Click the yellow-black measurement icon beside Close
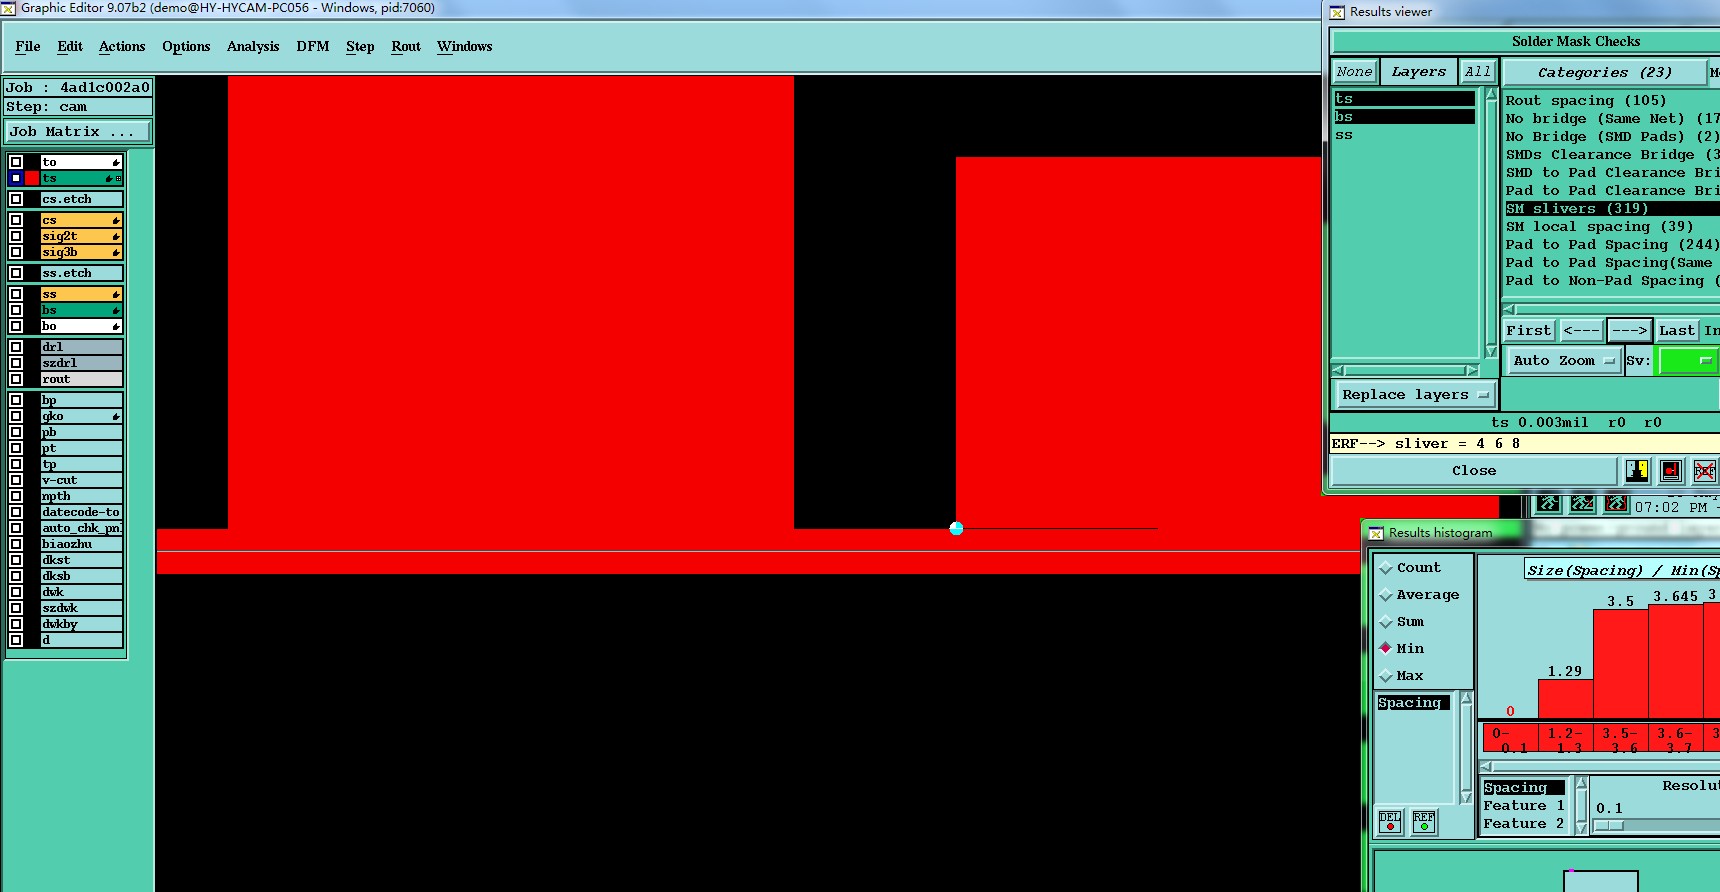 1637,471
